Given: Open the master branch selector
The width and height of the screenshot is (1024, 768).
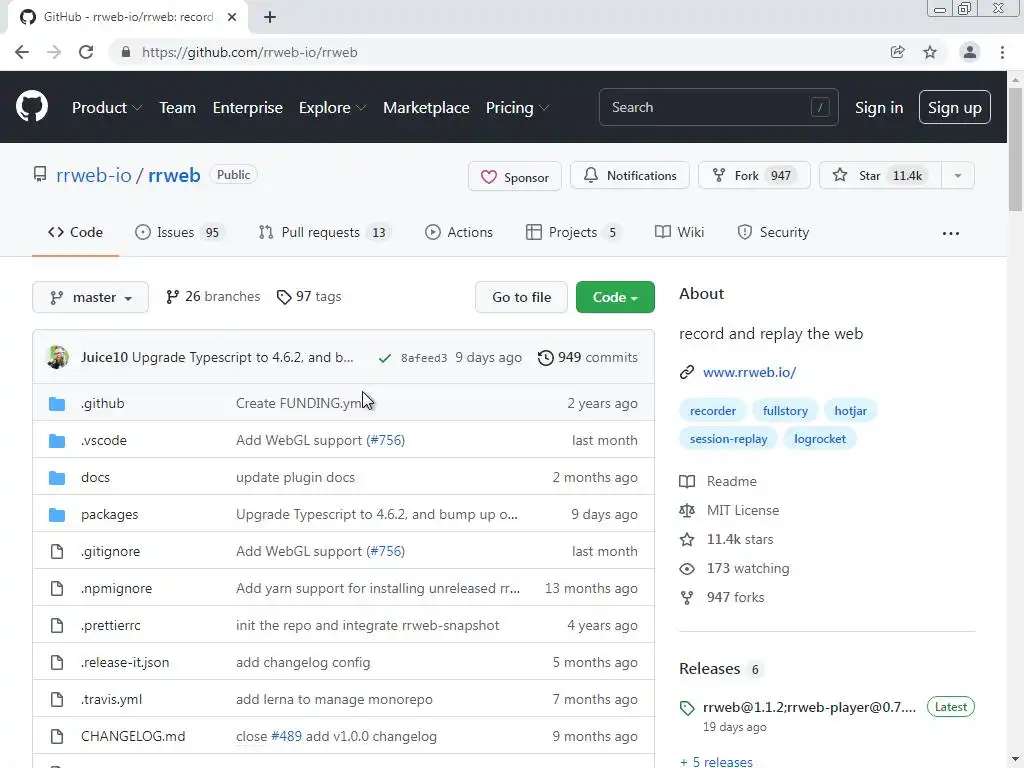Looking at the screenshot, I should point(90,297).
